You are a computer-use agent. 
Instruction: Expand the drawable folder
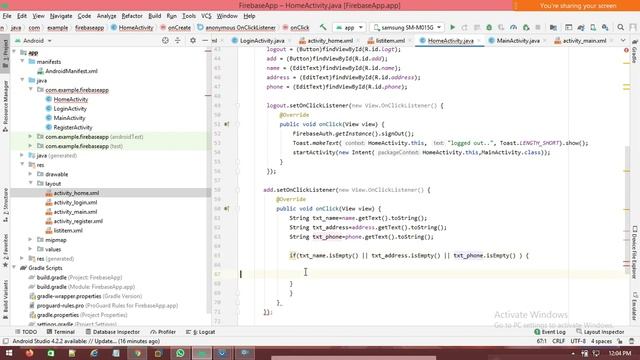click(x=30, y=174)
